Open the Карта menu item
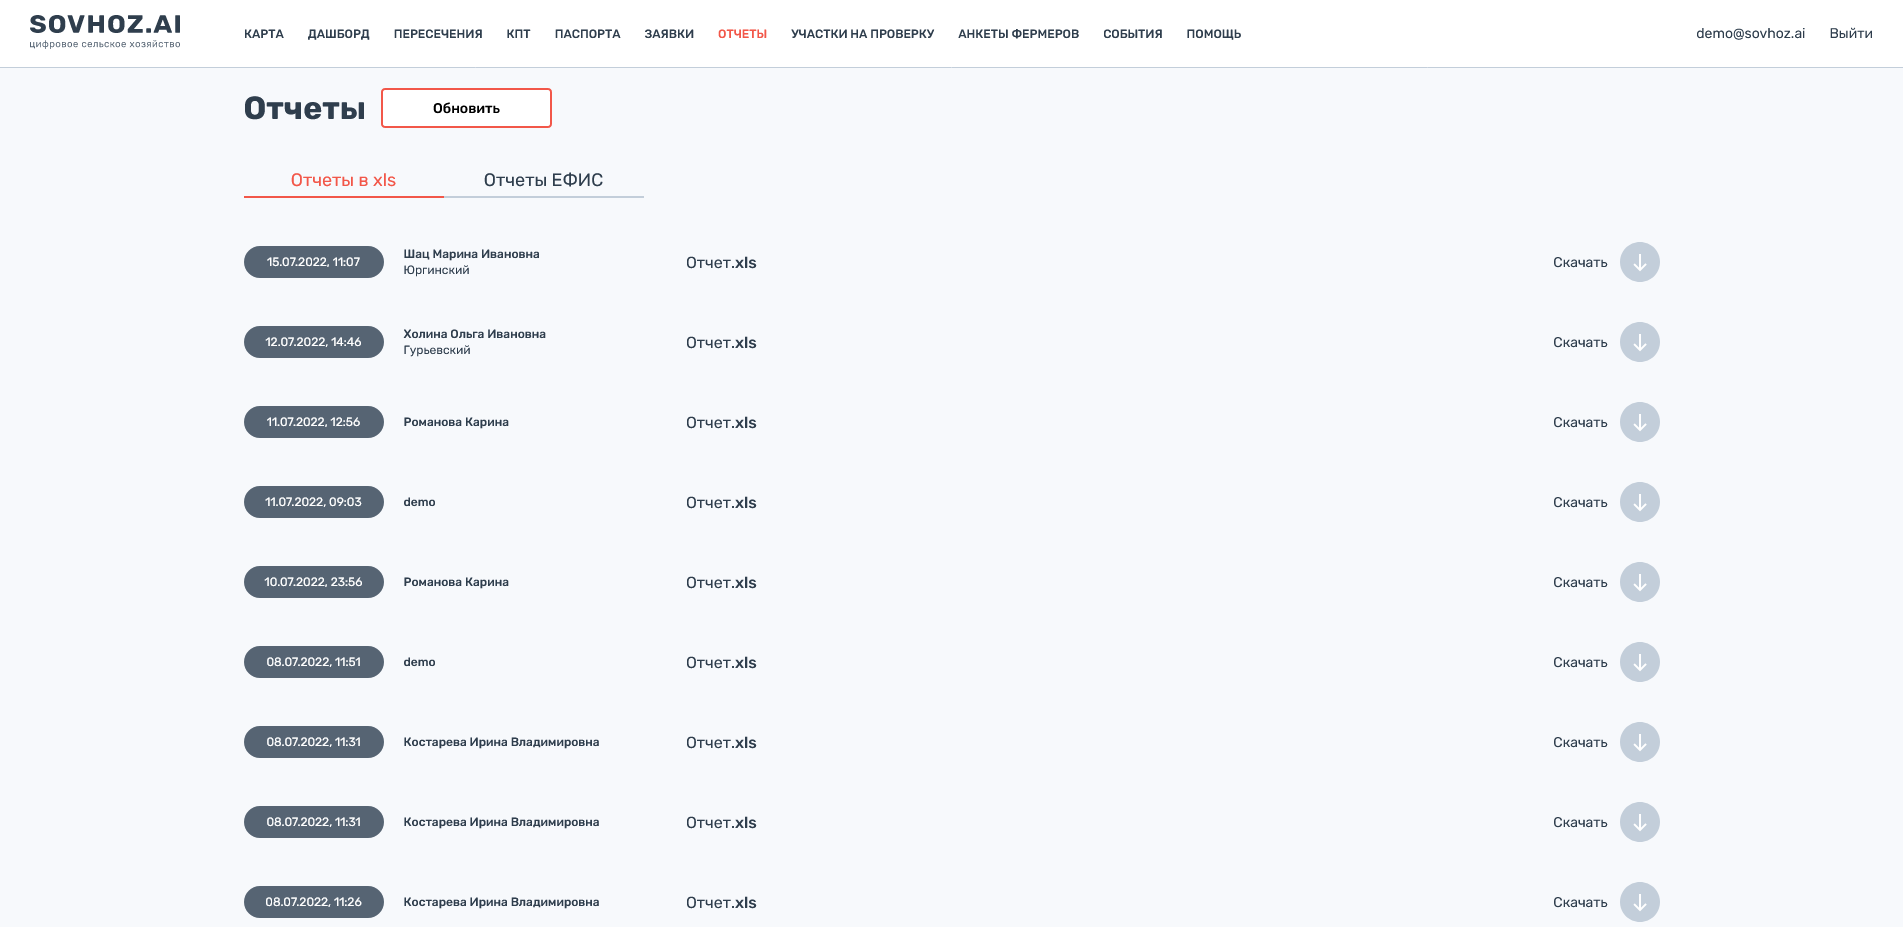The height and width of the screenshot is (927, 1903). (264, 34)
